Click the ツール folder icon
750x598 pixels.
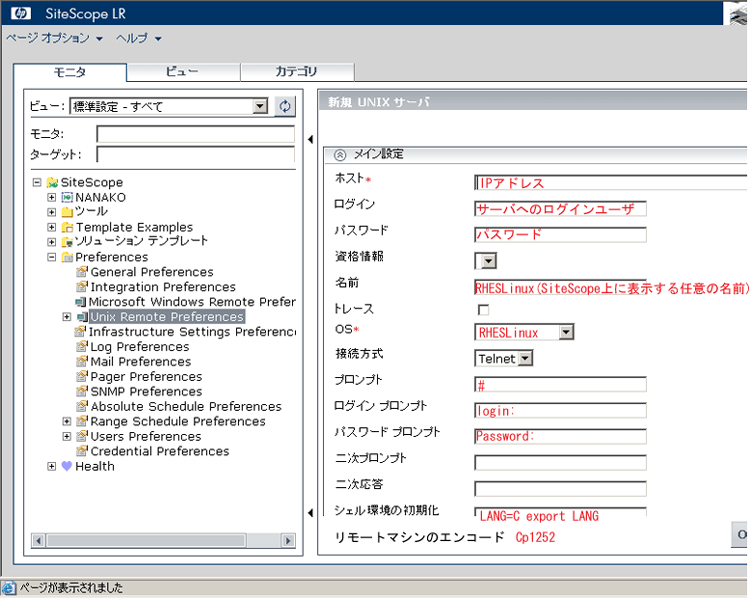pyautogui.click(x=67, y=212)
